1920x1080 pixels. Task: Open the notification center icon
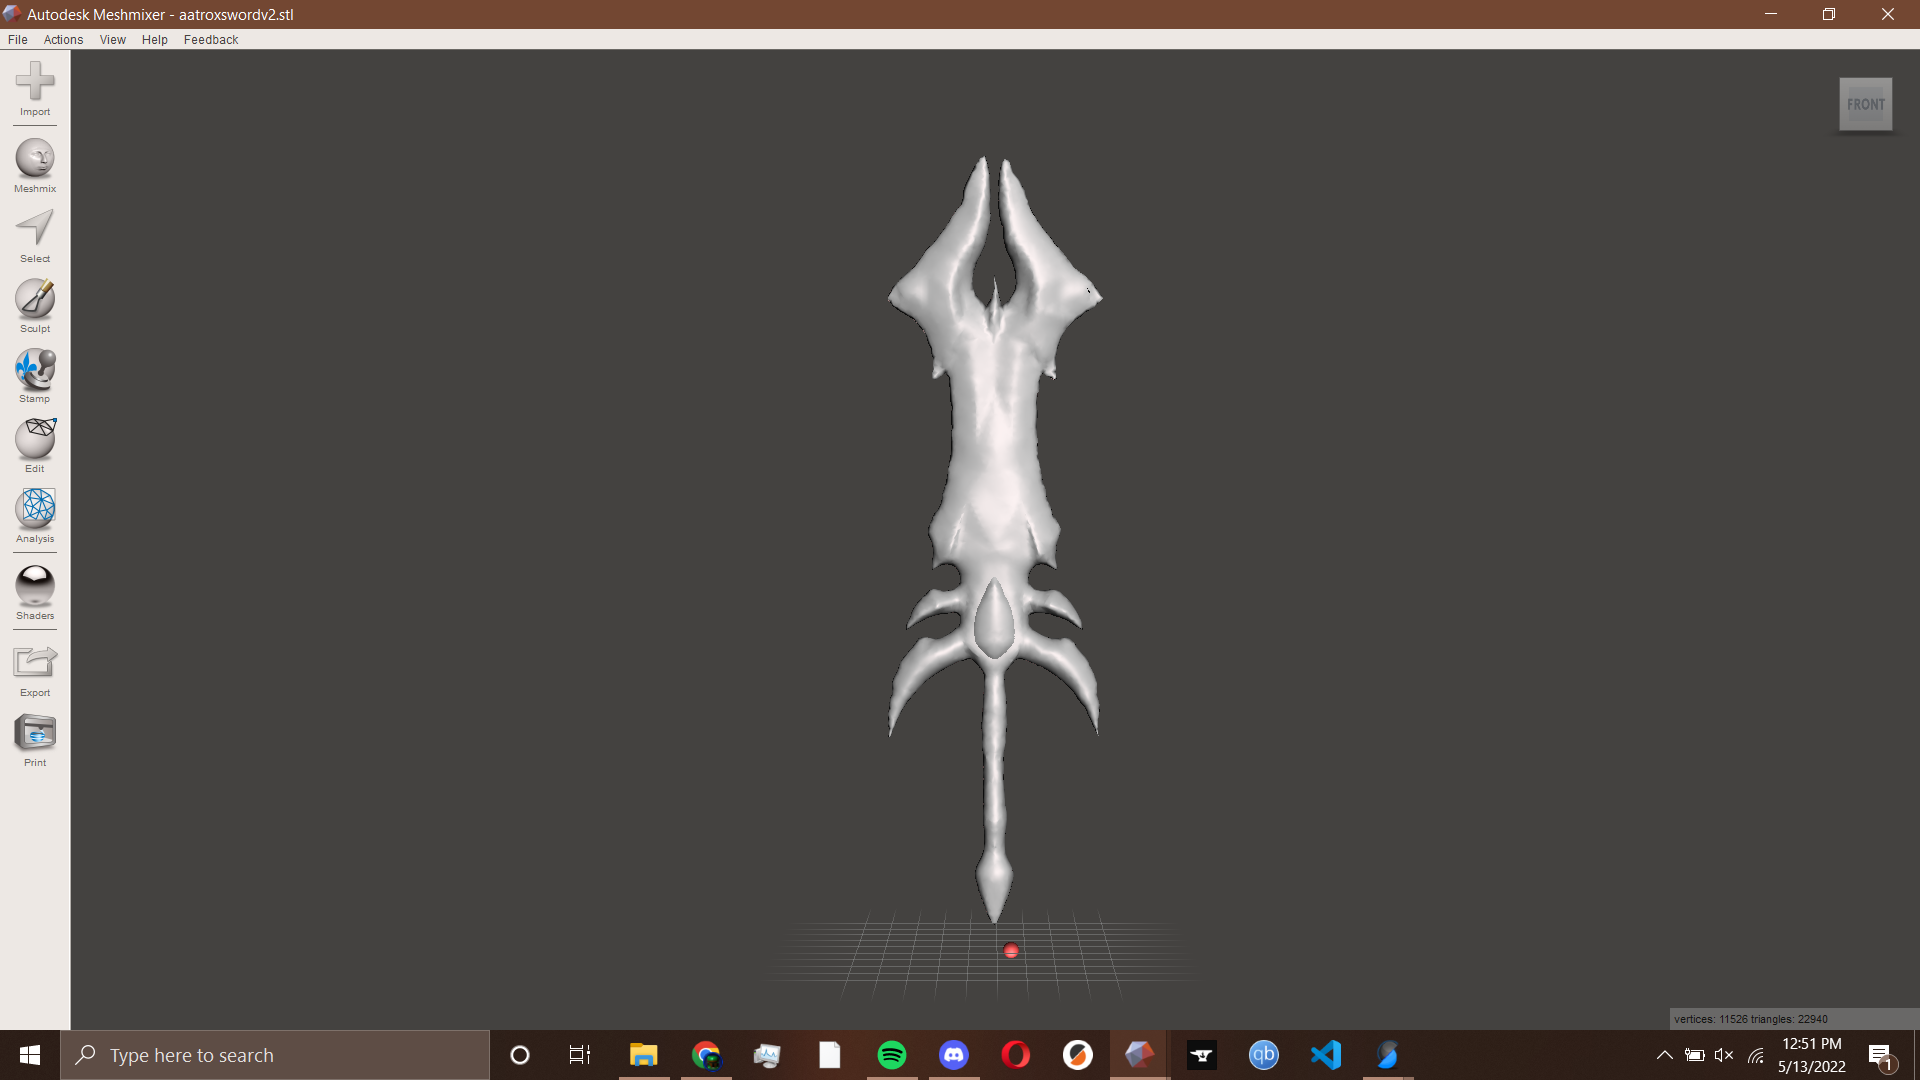(x=1880, y=1055)
